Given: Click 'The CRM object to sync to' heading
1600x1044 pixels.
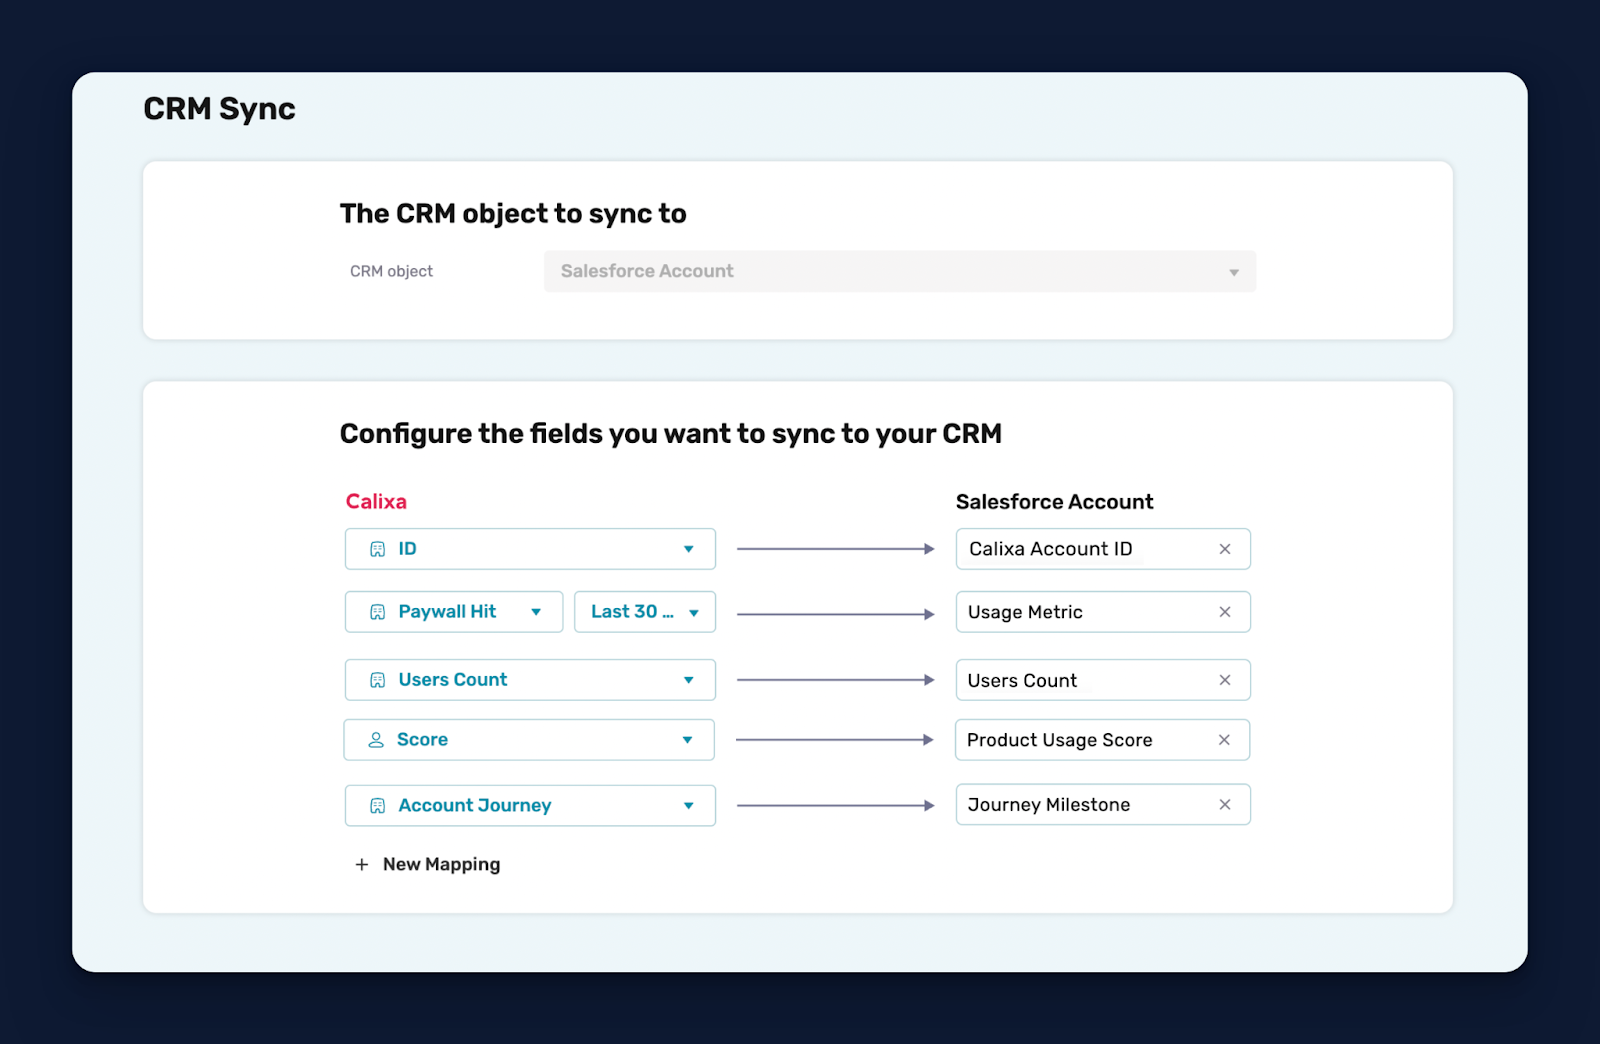Looking at the screenshot, I should coord(513,214).
